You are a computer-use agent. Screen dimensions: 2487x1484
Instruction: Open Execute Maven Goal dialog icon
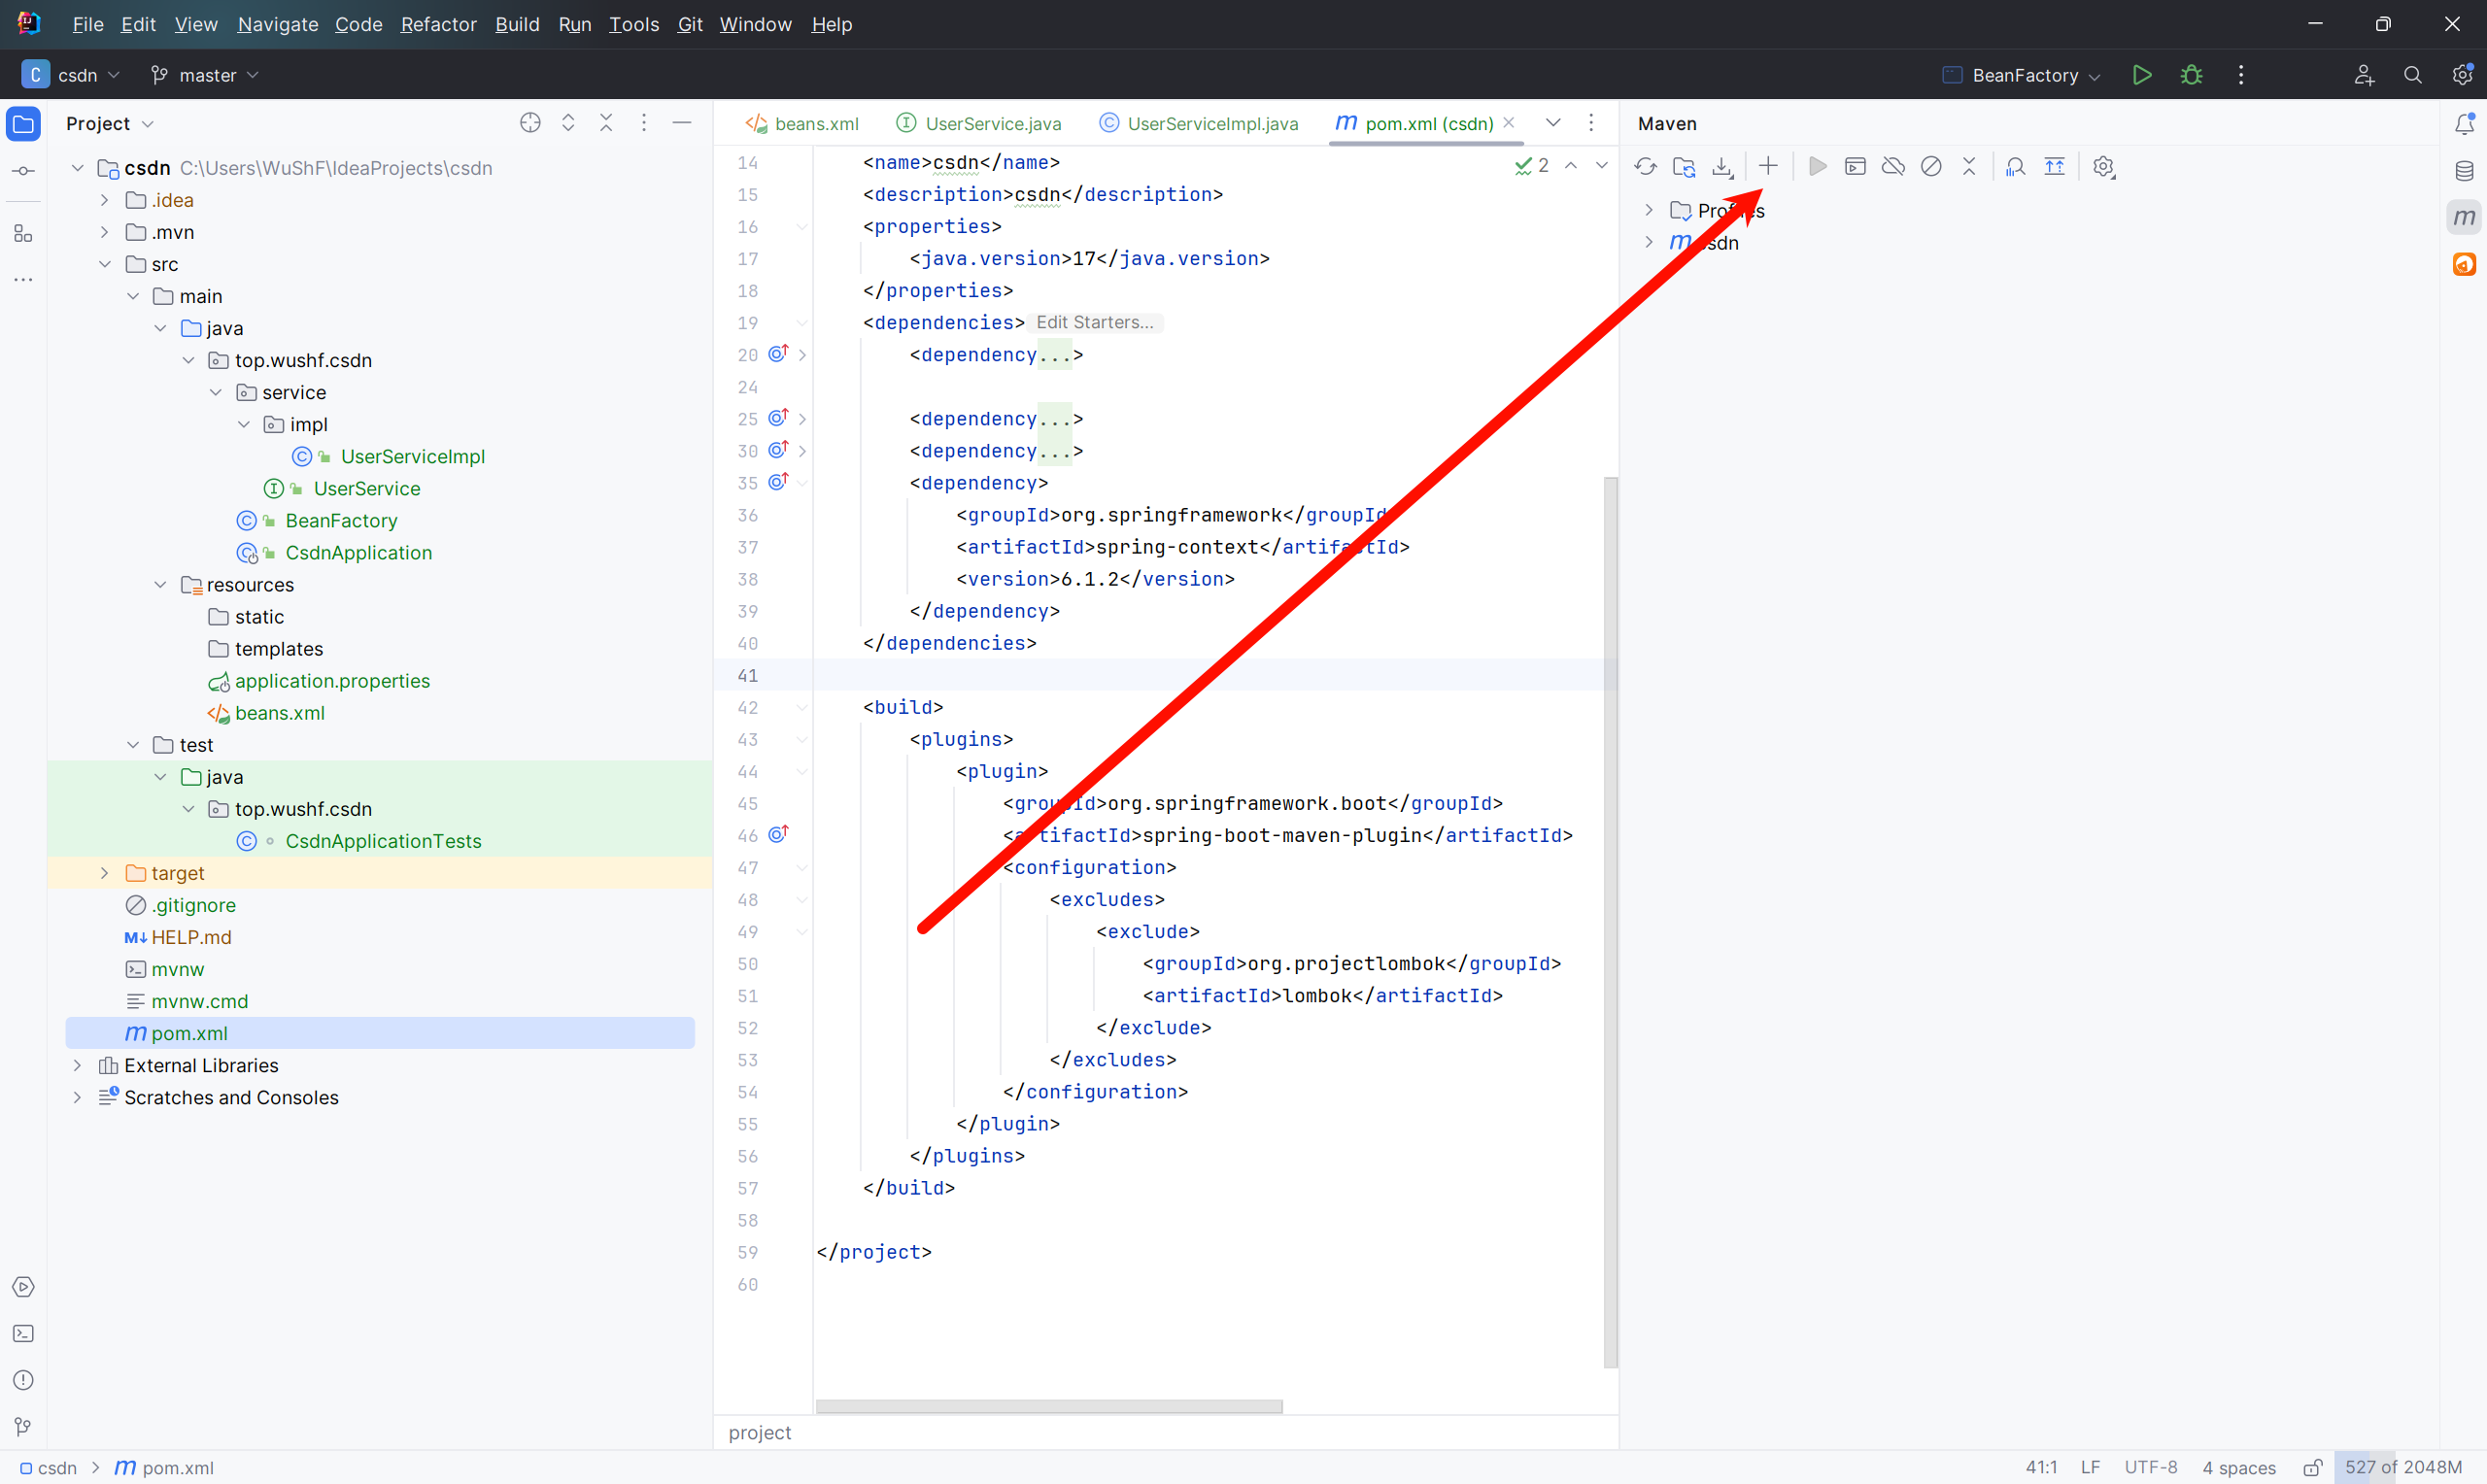[1855, 166]
